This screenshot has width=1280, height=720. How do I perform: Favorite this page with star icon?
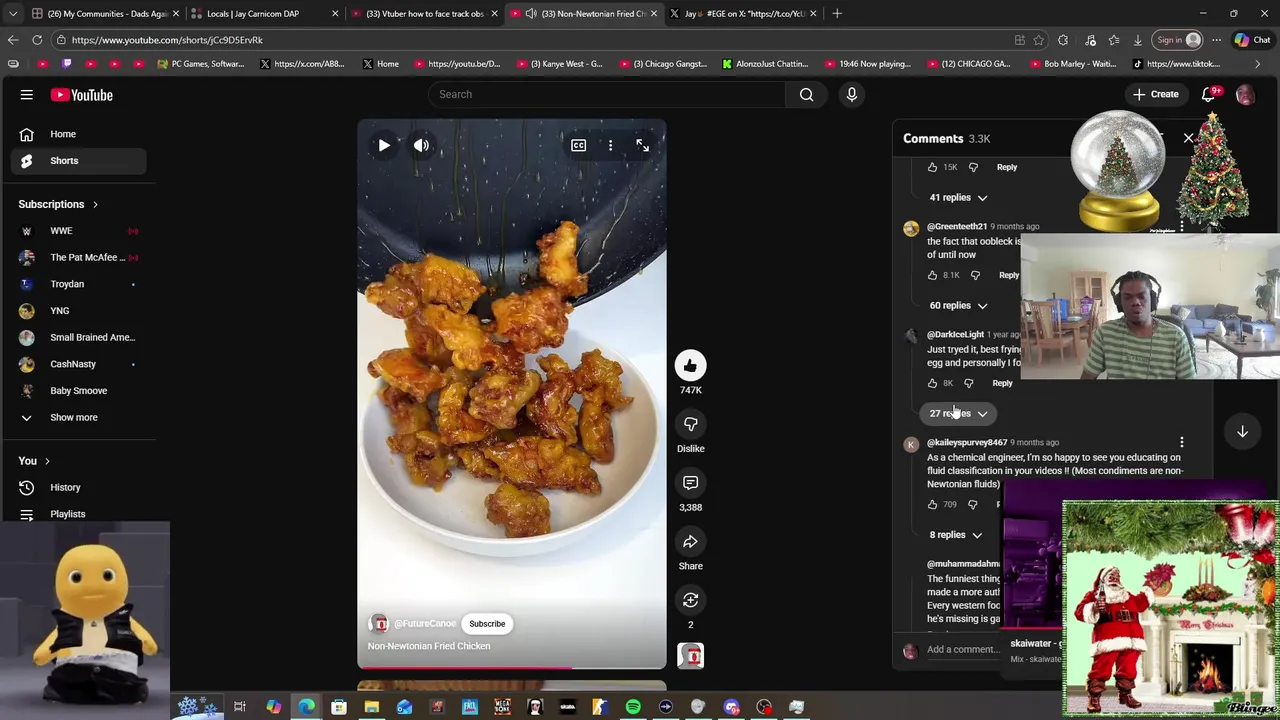pyautogui.click(x=1039, y=40)
